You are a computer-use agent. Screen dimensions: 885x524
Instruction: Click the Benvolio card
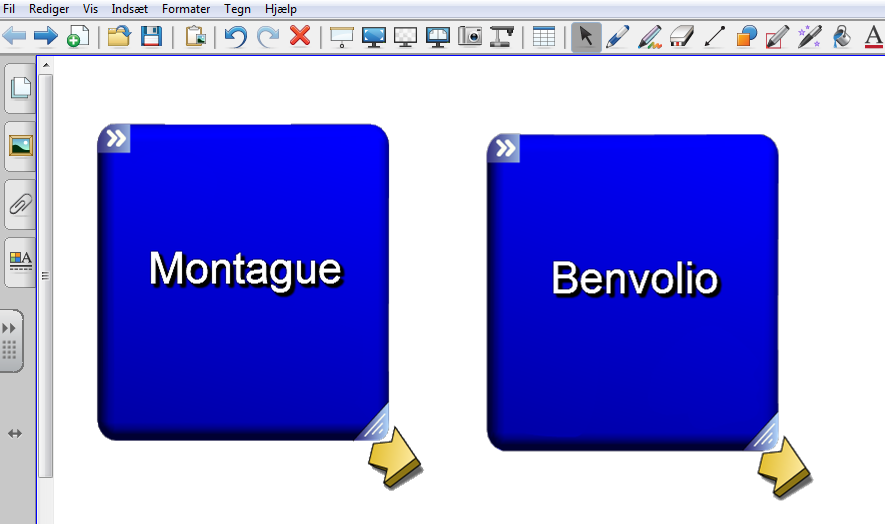point(633,292)
